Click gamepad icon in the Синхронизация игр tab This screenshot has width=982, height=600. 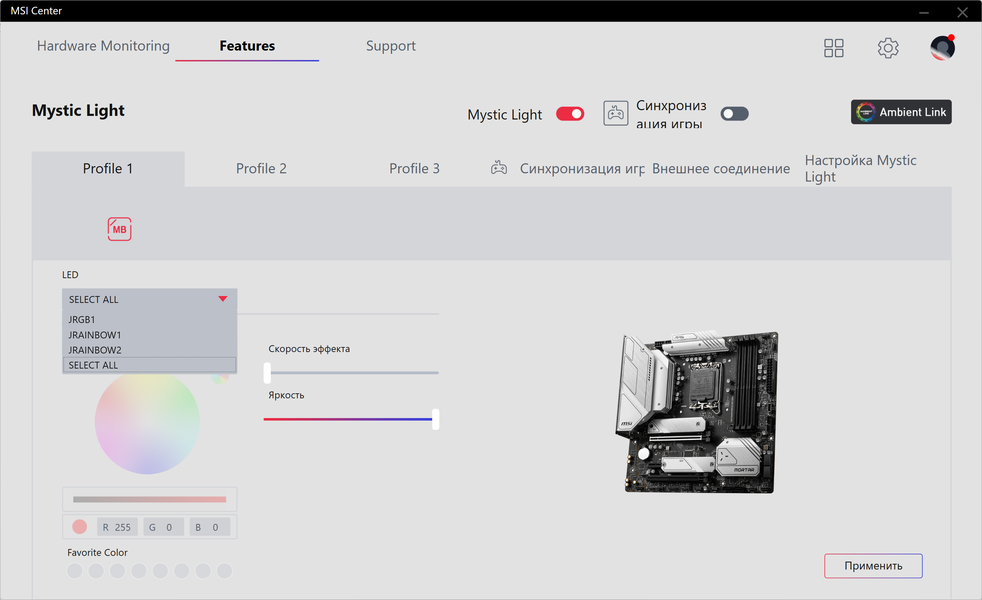(x=499, y=168)
